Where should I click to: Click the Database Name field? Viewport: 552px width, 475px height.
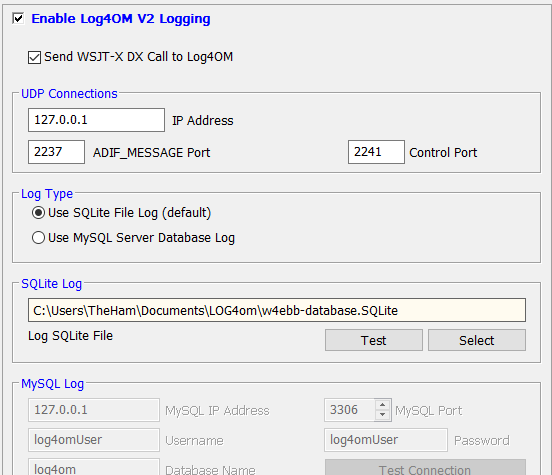click(x=94, y=467)
